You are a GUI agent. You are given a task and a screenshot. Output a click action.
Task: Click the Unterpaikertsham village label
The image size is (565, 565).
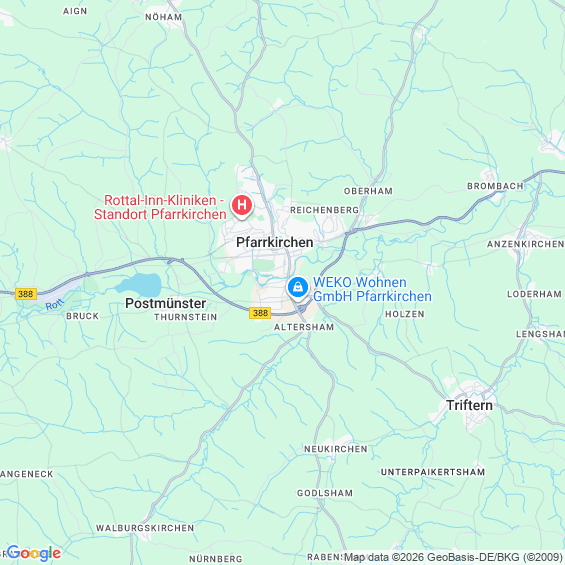(x=433, y=472)
